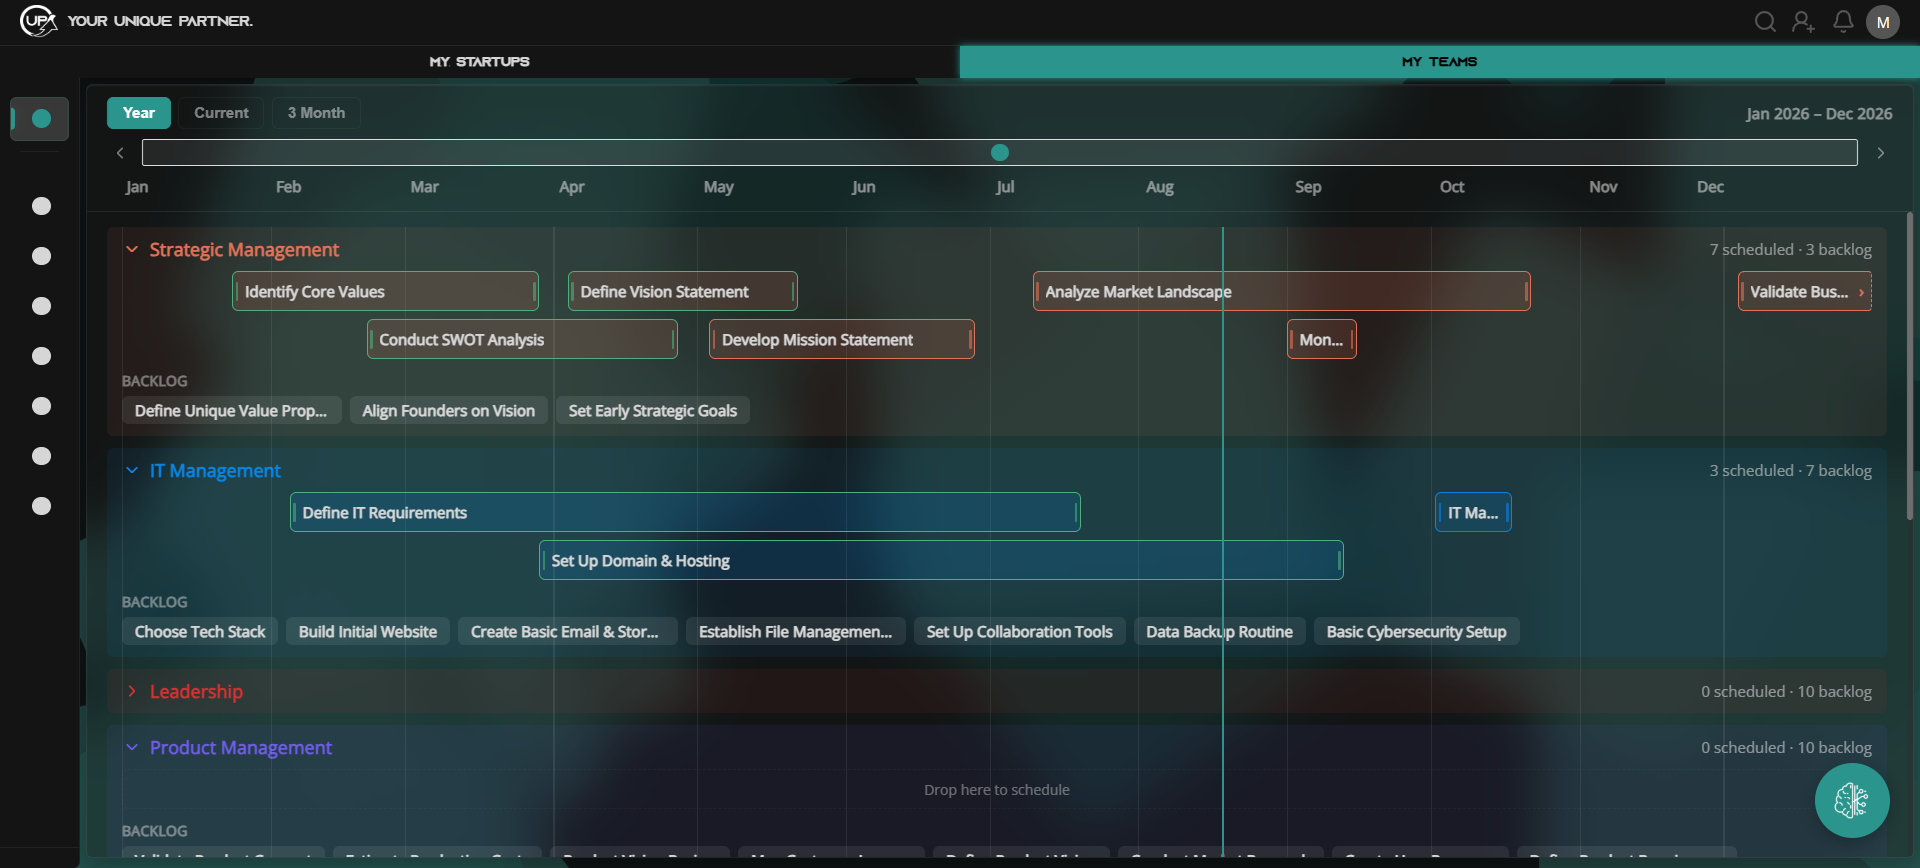The image size is (1920, 868).
Task: Open the Identify Core Values task
Action: (x=385, y=291)
